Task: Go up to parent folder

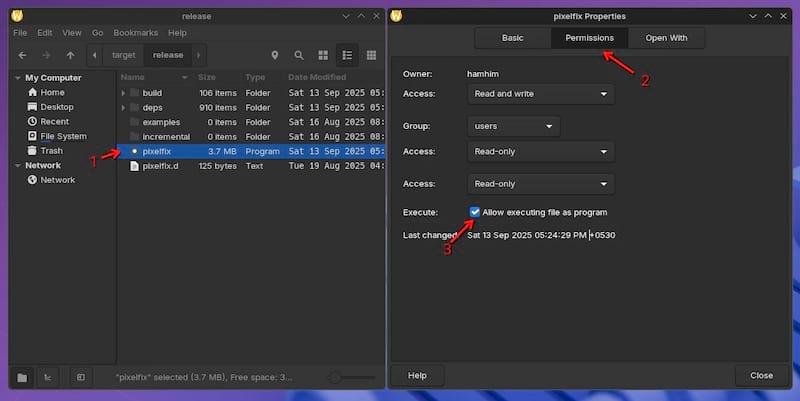Action: coord(70,55)
